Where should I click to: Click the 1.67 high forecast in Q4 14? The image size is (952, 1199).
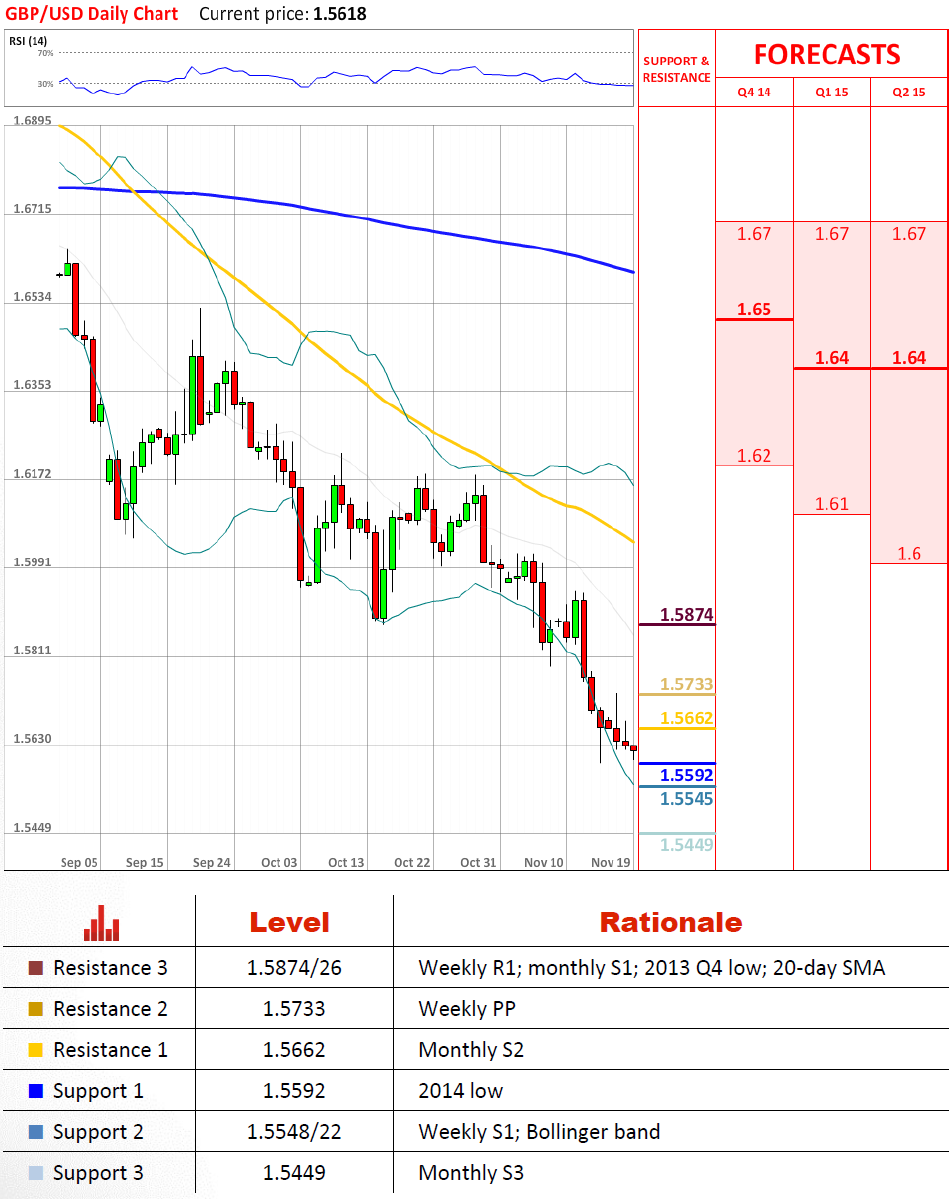[754, 234]
